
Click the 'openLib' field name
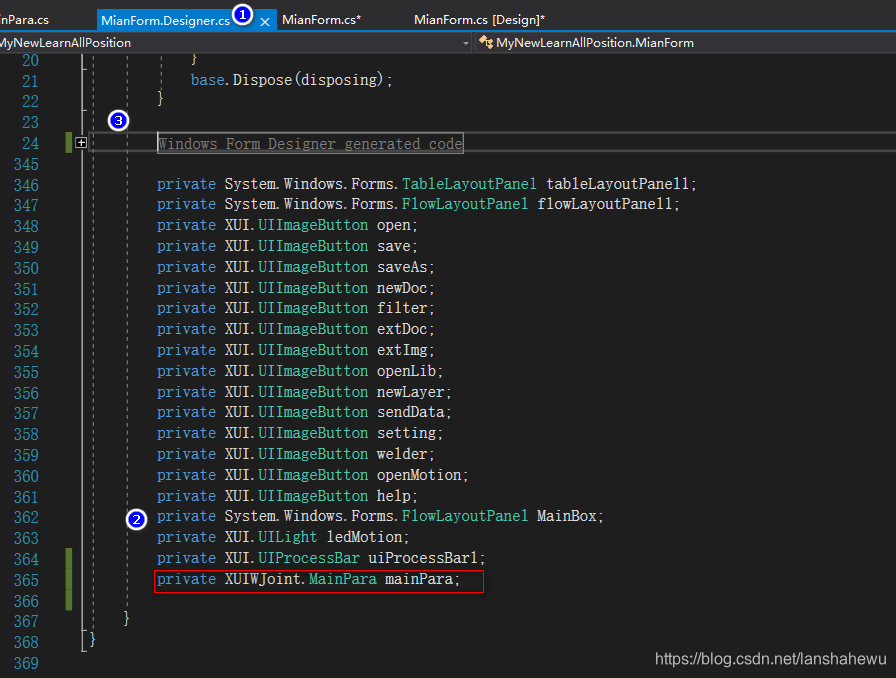[406, 371]
